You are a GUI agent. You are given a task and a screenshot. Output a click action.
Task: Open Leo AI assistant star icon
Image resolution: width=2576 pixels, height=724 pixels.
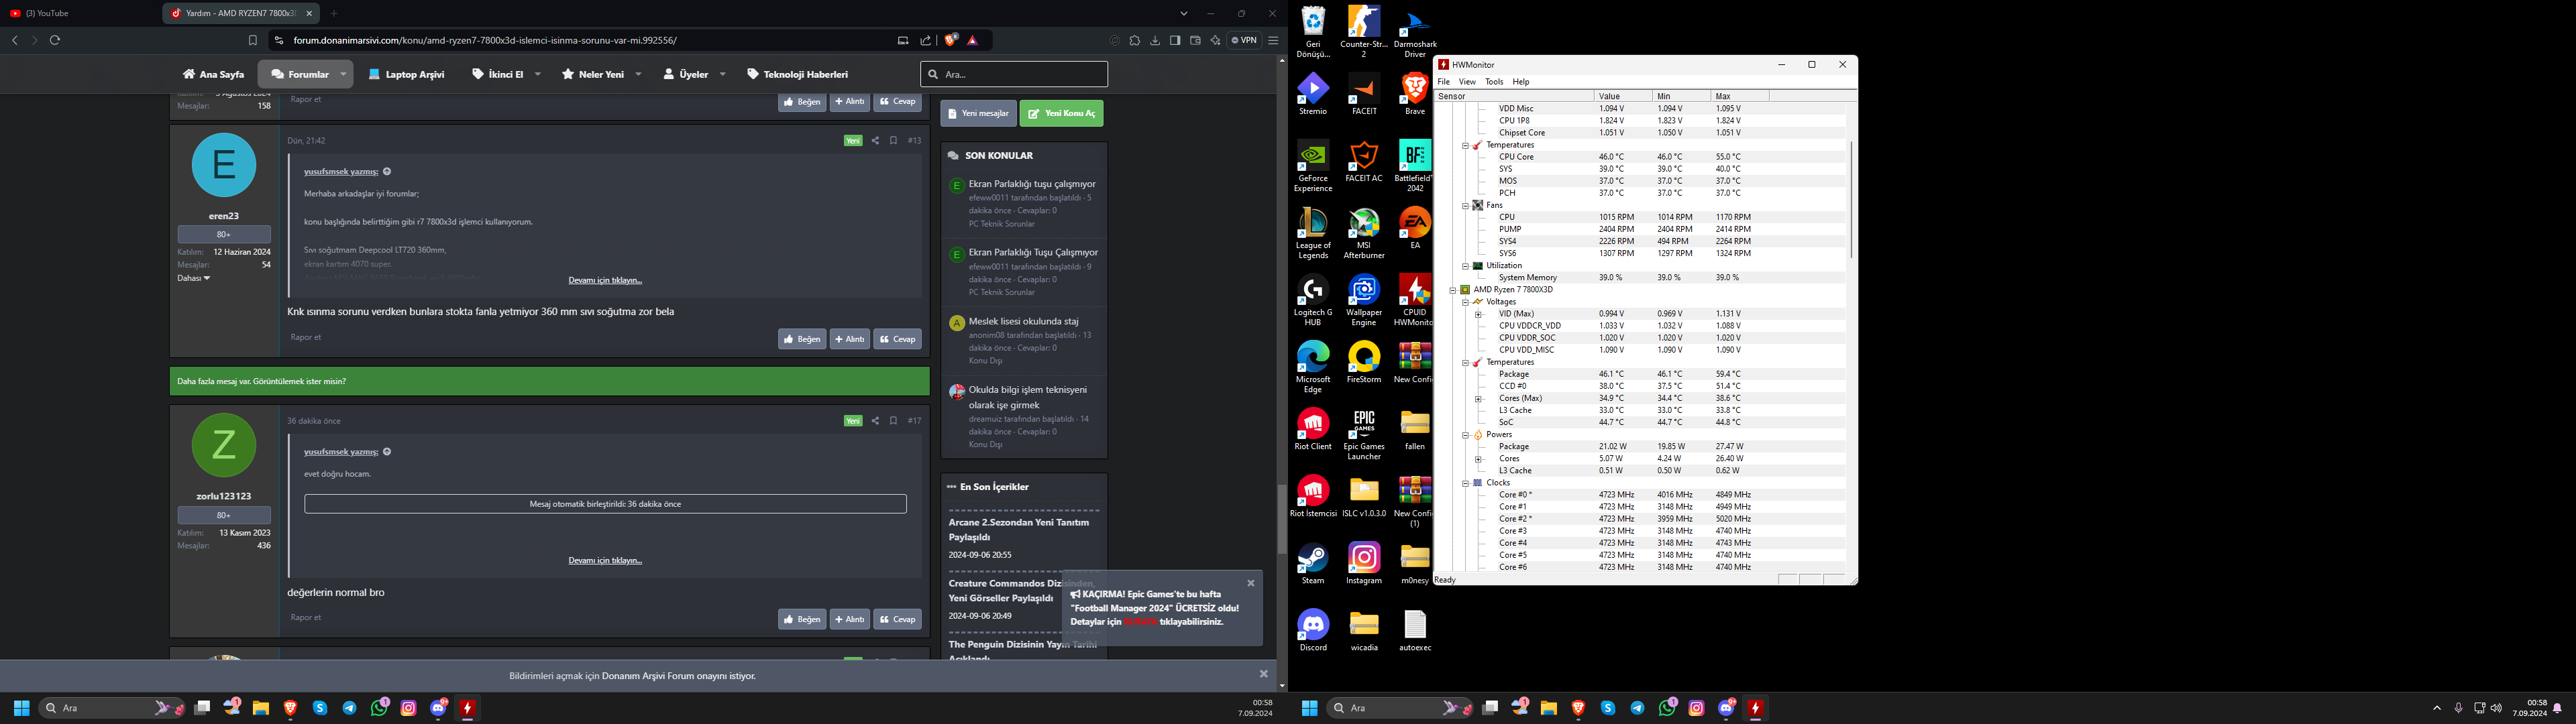point(1215,40)
